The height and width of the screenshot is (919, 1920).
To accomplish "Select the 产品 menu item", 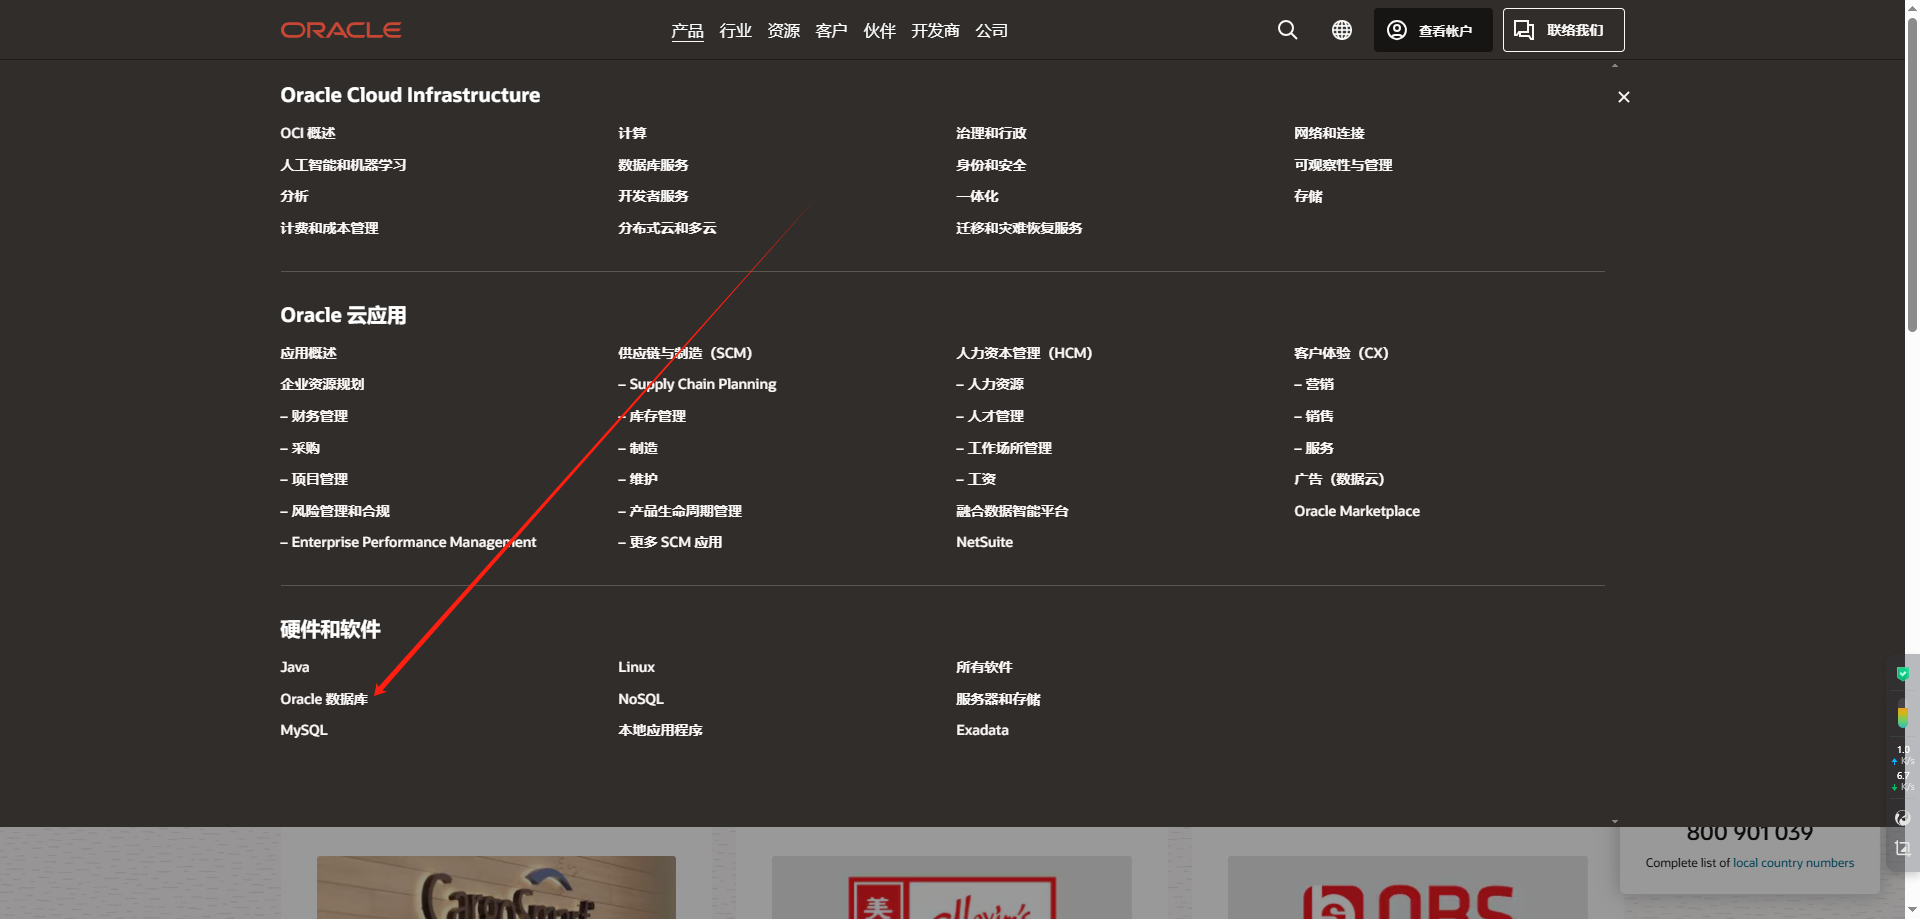I will pos(687,31).
